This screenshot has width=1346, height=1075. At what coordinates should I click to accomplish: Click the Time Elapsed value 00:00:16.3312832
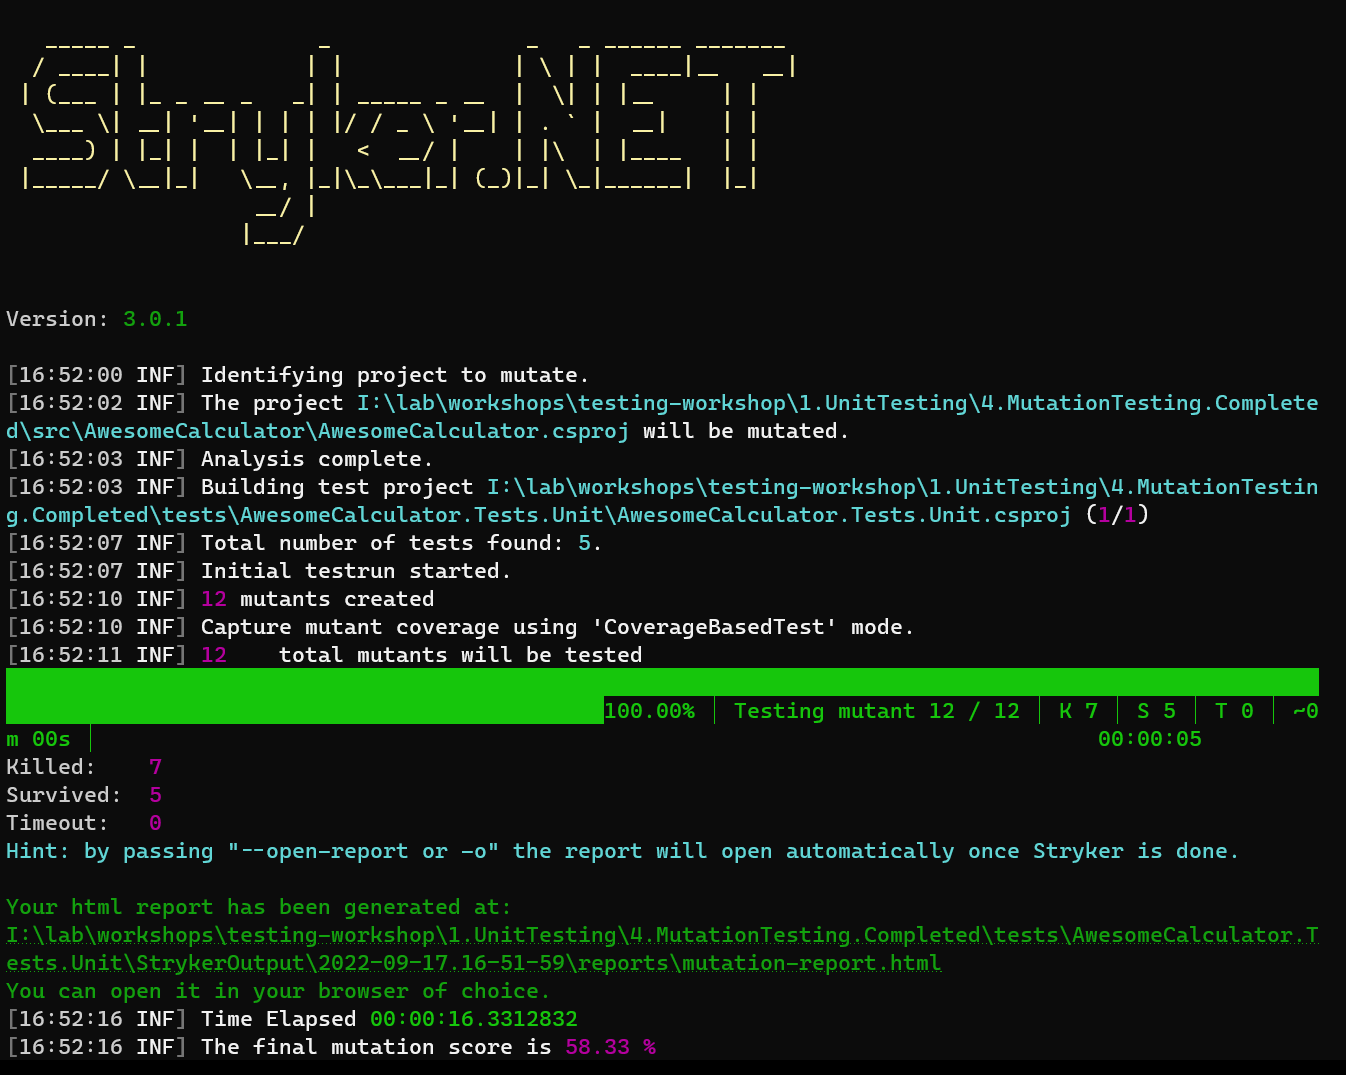pos(473,1019)
